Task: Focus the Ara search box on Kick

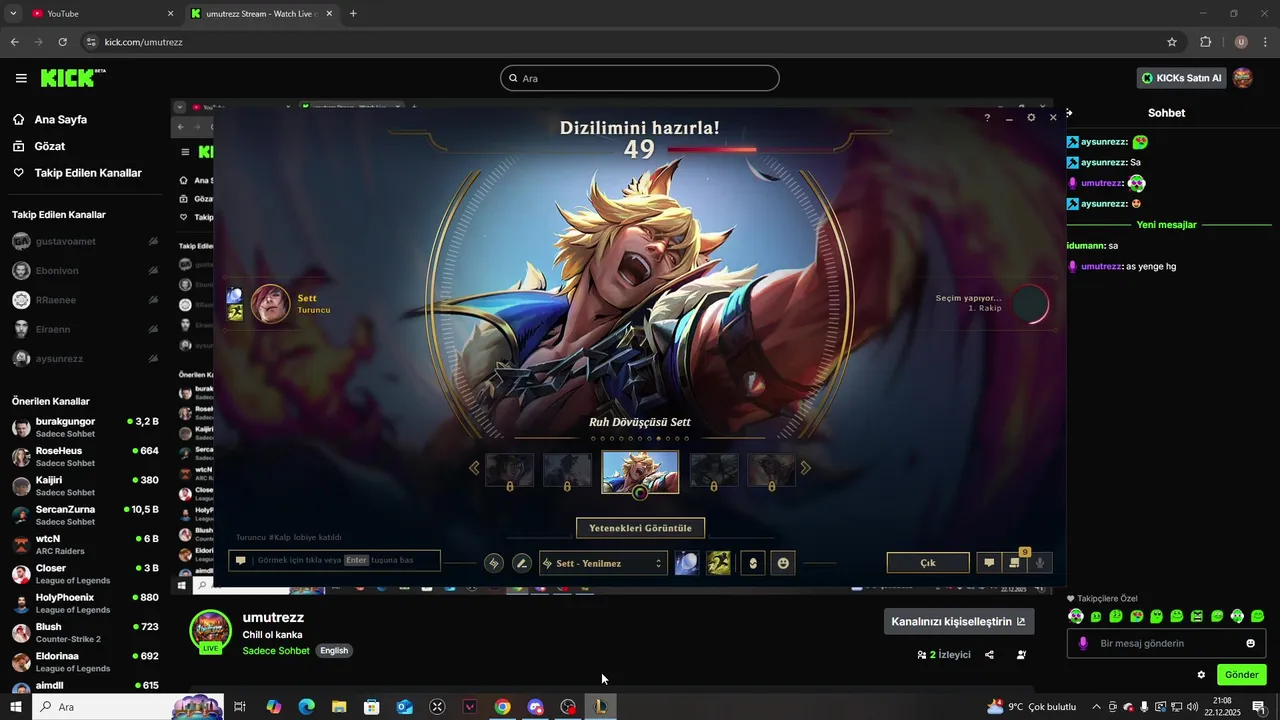Action: pos(640,78)
